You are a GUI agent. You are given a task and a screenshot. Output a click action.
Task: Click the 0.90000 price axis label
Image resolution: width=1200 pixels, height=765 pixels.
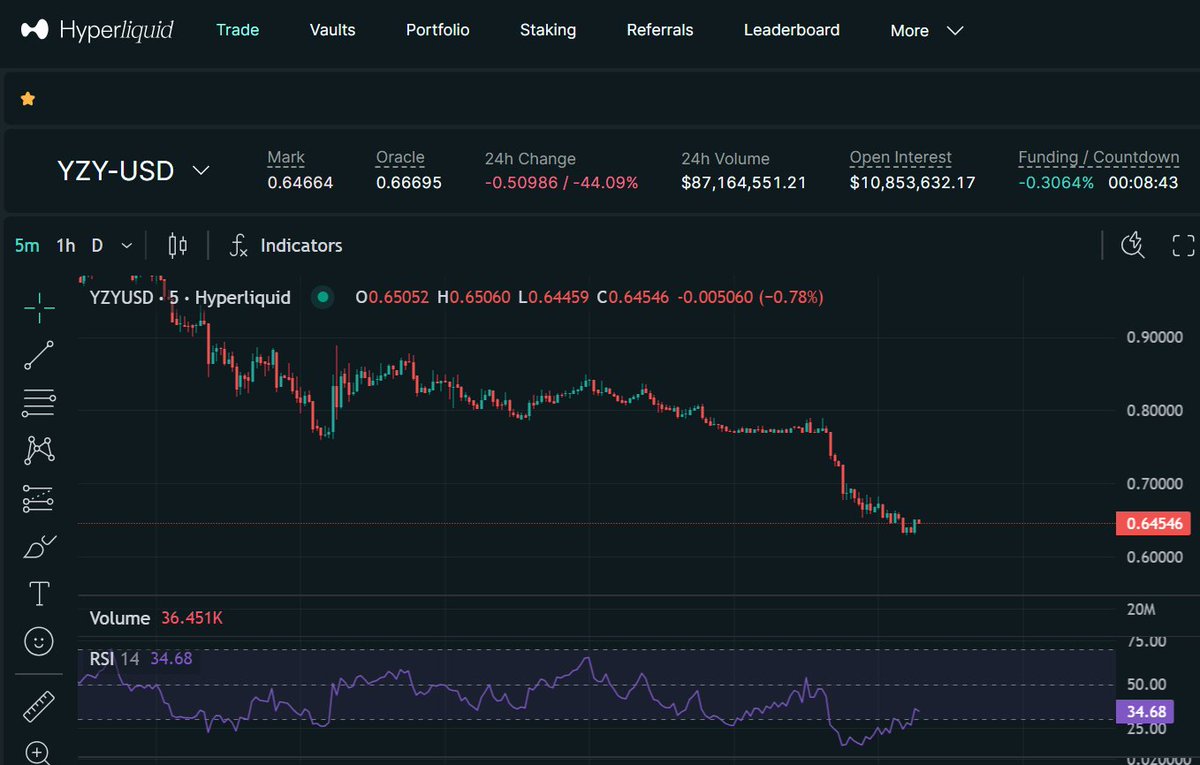click(1155, 337)
